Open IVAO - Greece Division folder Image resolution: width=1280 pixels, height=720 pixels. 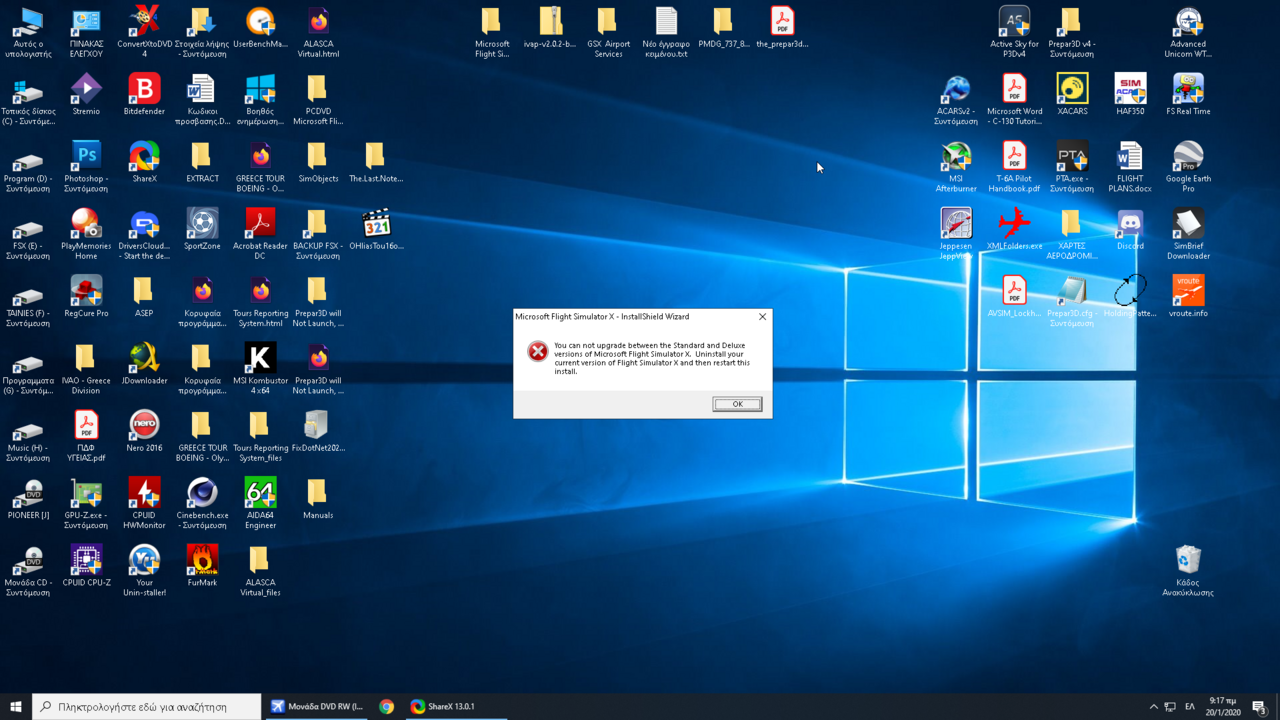click(86, 368)
